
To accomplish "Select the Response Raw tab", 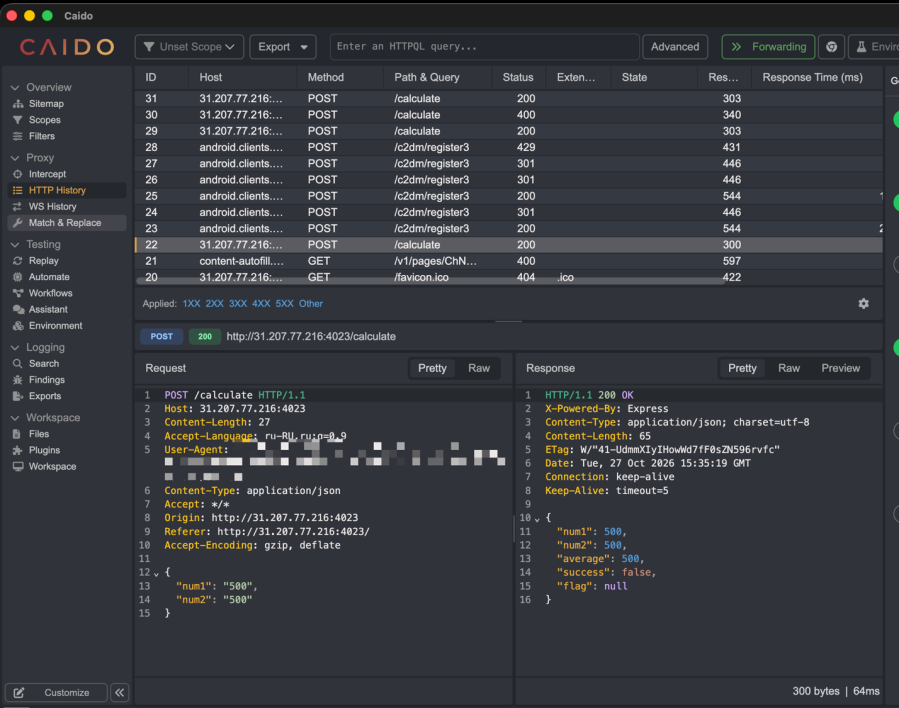I will (x=789, y=369).
